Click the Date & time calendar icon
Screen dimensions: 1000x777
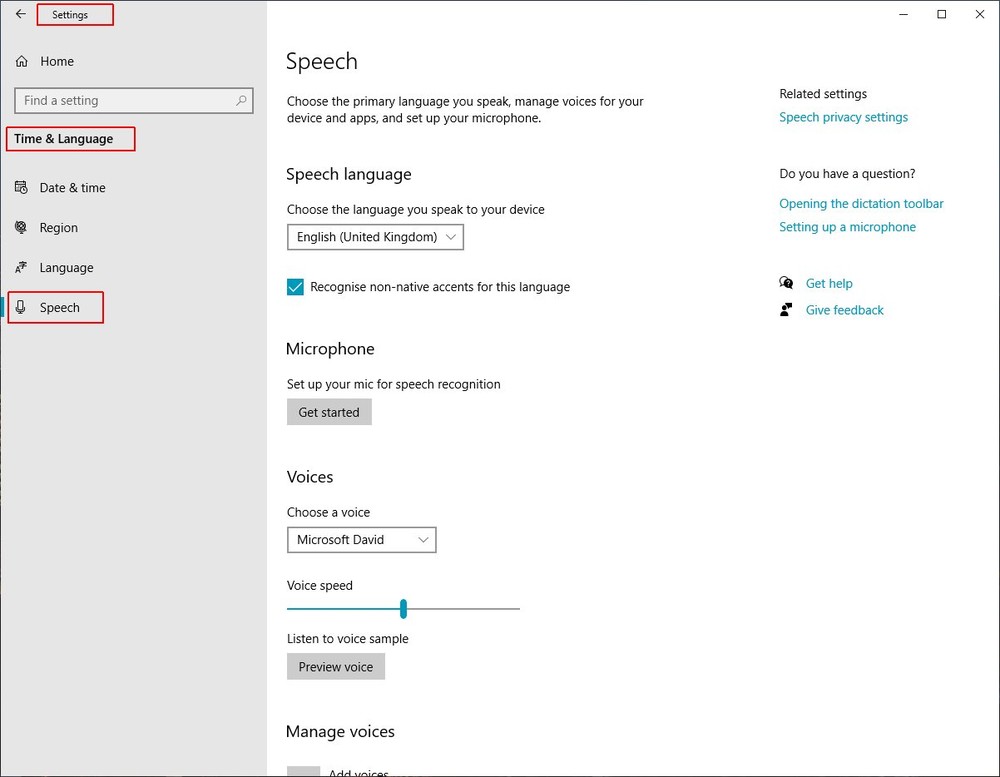click(21, 188)
